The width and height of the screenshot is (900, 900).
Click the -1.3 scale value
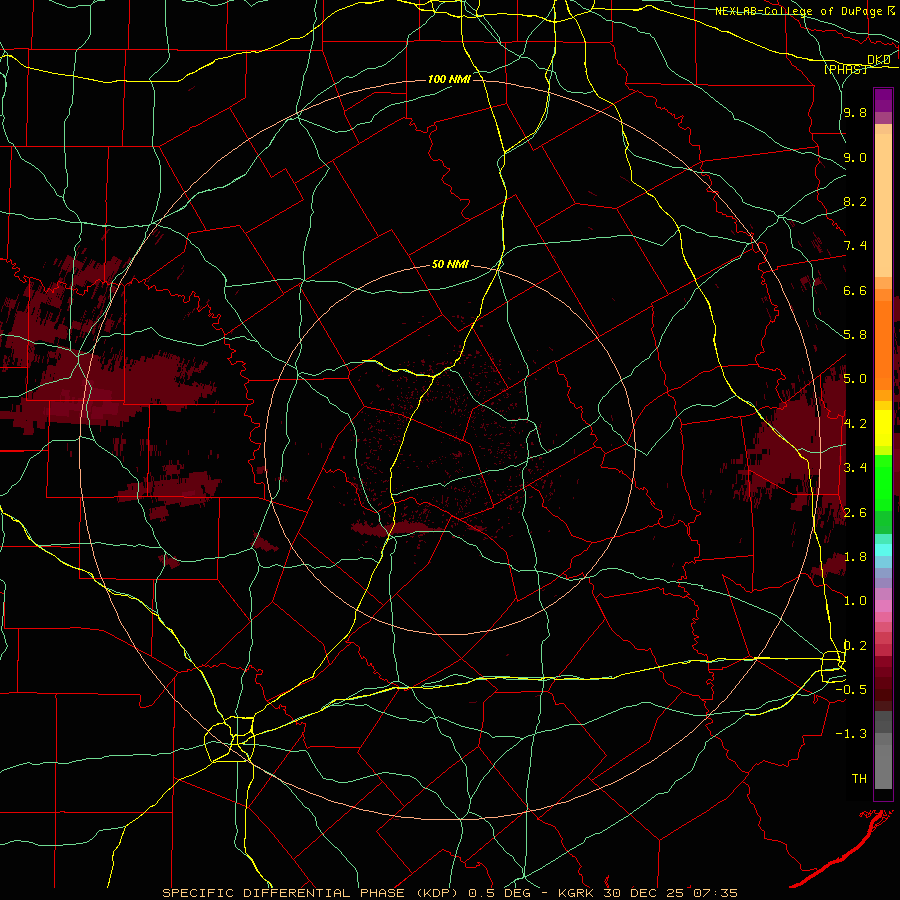point(851,734)
